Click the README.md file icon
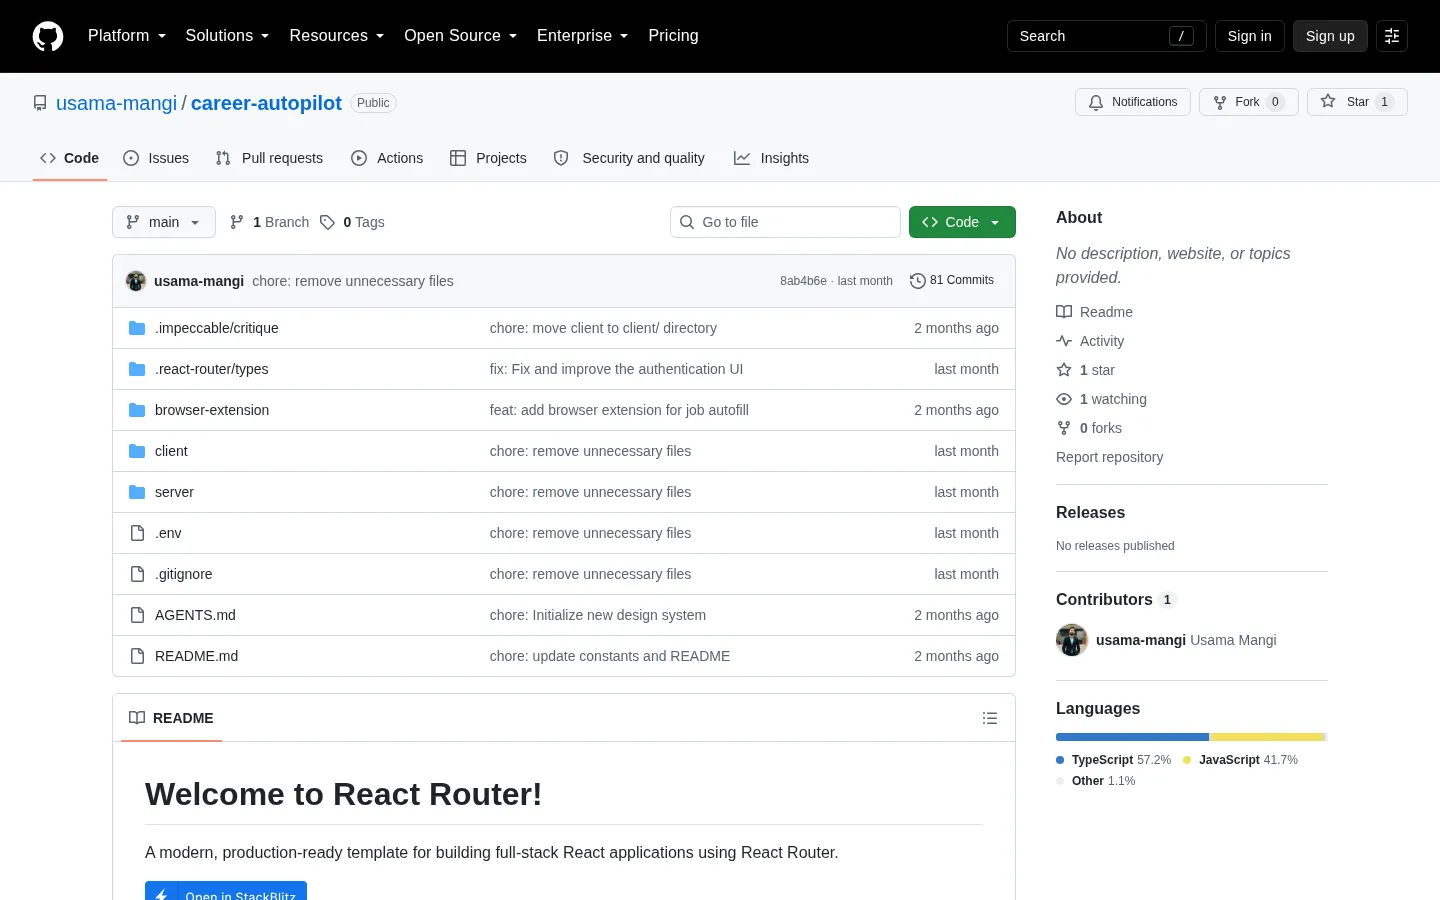 (x=137, y=656)
